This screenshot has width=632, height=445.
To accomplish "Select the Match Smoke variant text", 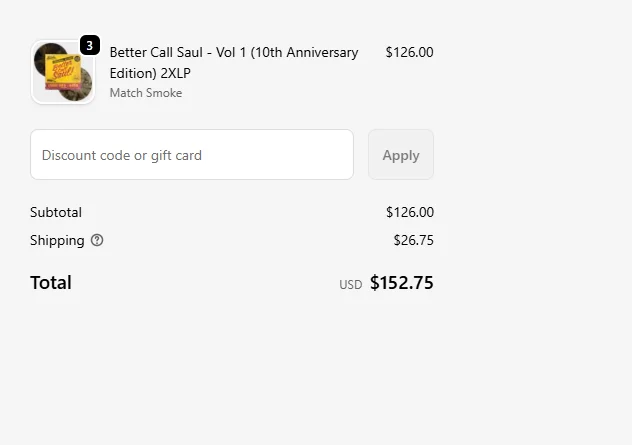I will coord(146,93).
